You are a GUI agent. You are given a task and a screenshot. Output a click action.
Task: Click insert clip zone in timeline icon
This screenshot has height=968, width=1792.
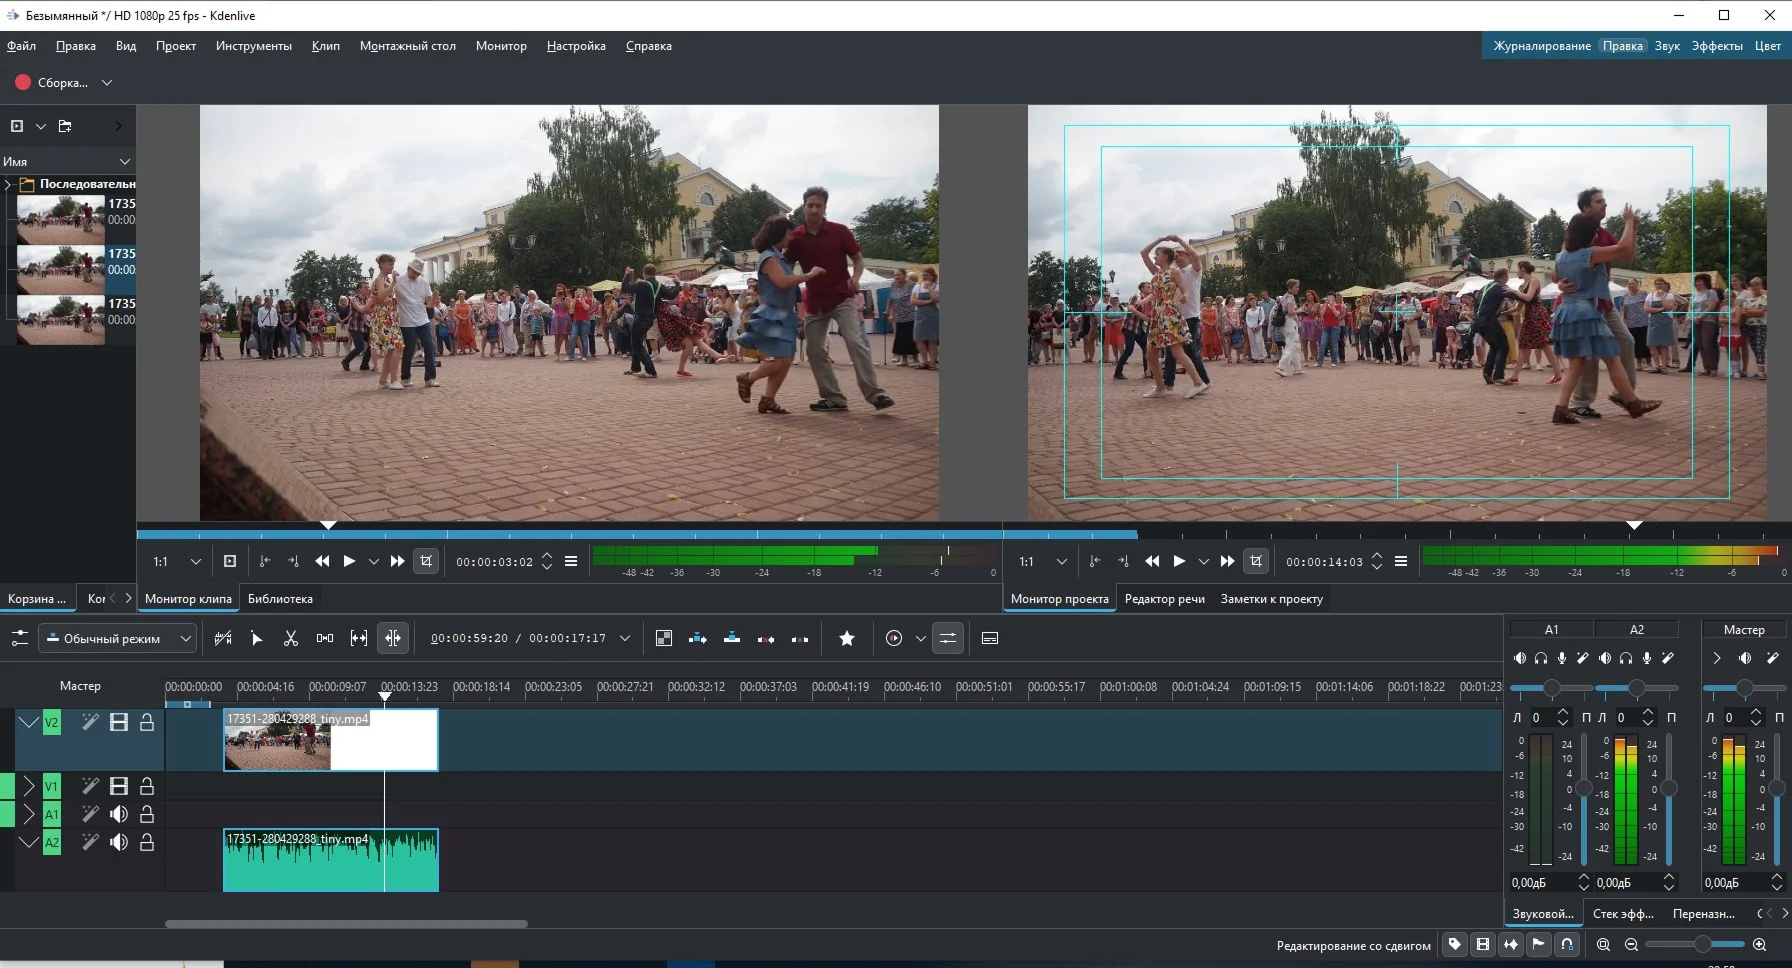pyautogui.click(x=698, y=638)
